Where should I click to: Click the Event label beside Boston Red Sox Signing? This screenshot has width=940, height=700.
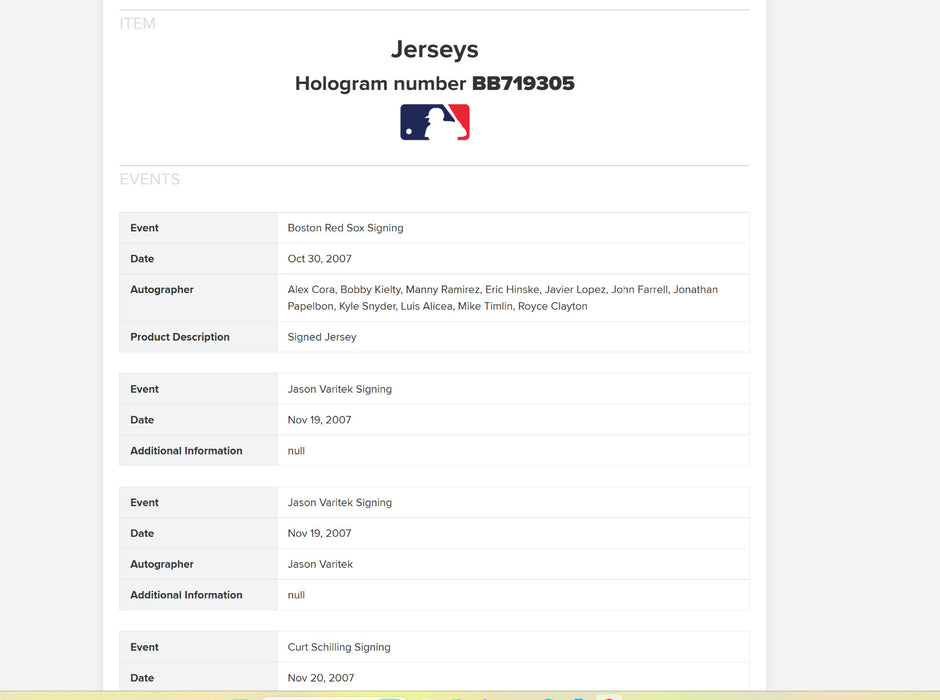pos(144,228)
